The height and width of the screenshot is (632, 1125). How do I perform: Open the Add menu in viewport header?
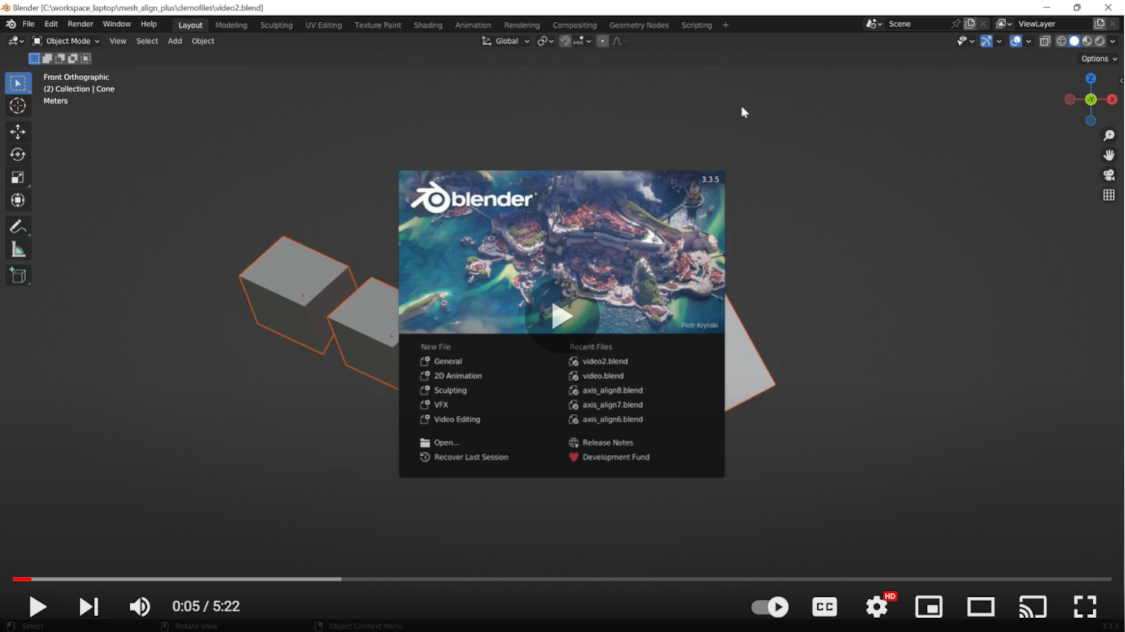pos(174,41)
